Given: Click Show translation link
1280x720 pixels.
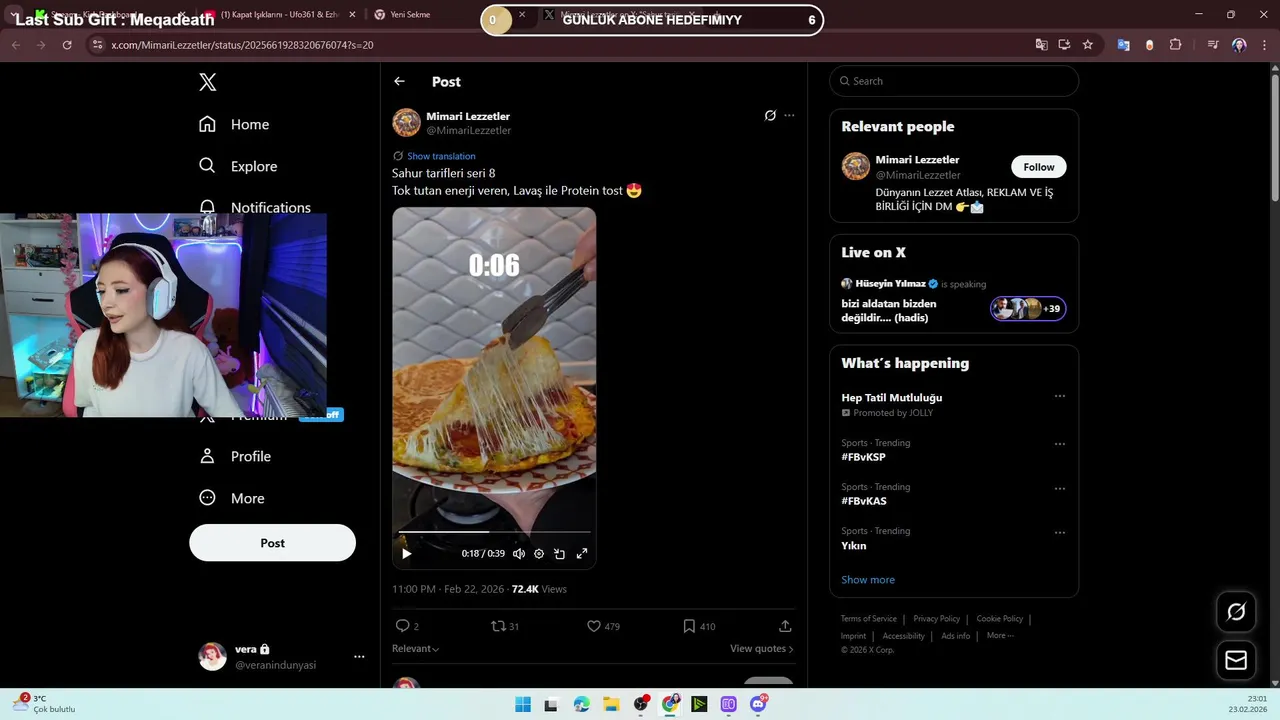Looking at the screenshot, I should (441, 156).
